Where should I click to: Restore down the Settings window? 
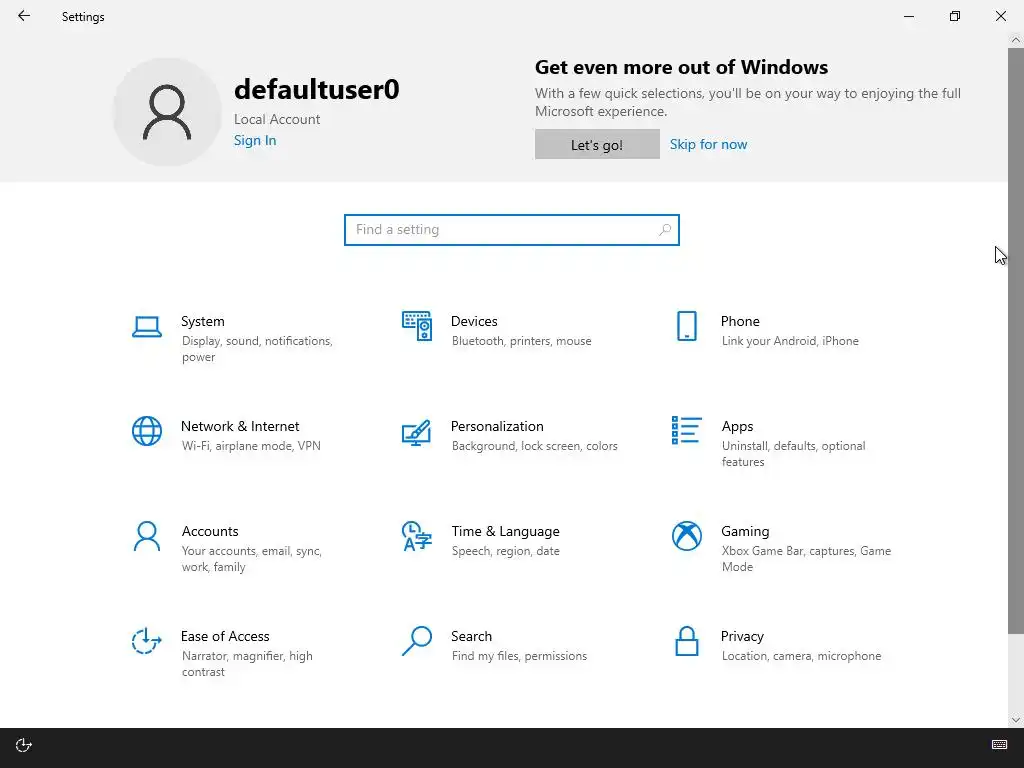coord(955,16)
